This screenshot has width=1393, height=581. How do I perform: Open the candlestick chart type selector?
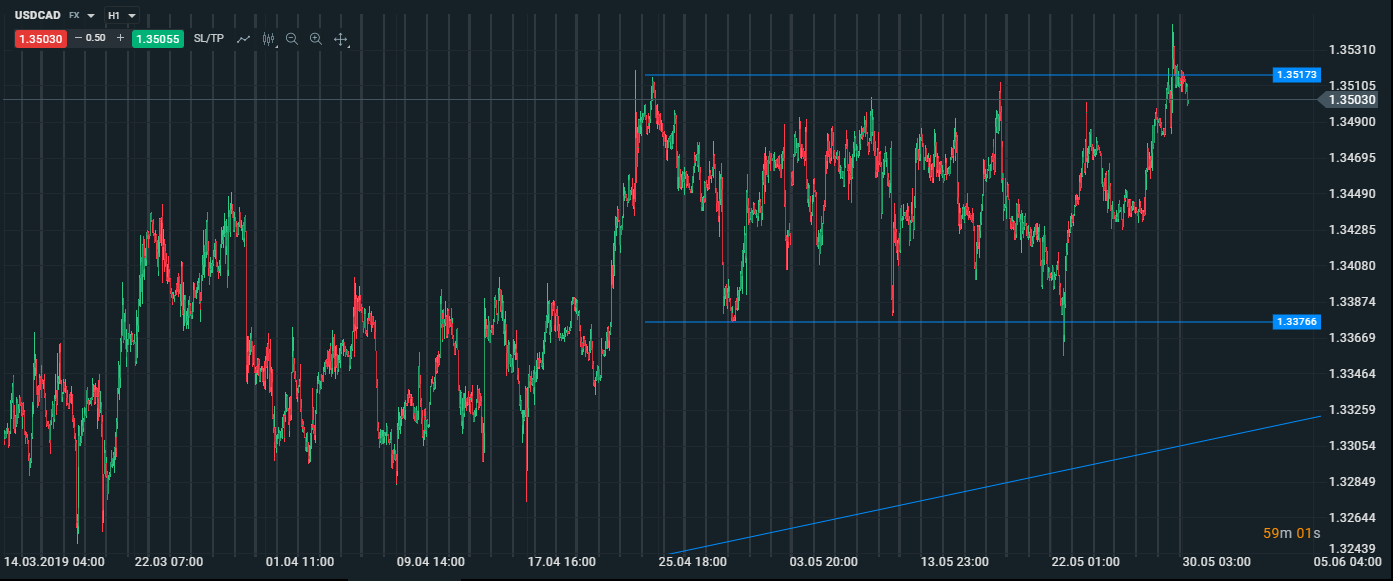click(x=268, y=39)
